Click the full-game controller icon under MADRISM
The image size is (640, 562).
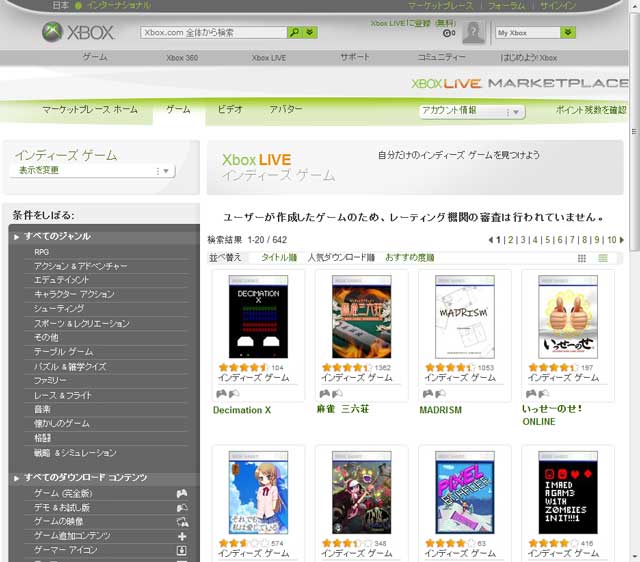click(x=428, y=394)
